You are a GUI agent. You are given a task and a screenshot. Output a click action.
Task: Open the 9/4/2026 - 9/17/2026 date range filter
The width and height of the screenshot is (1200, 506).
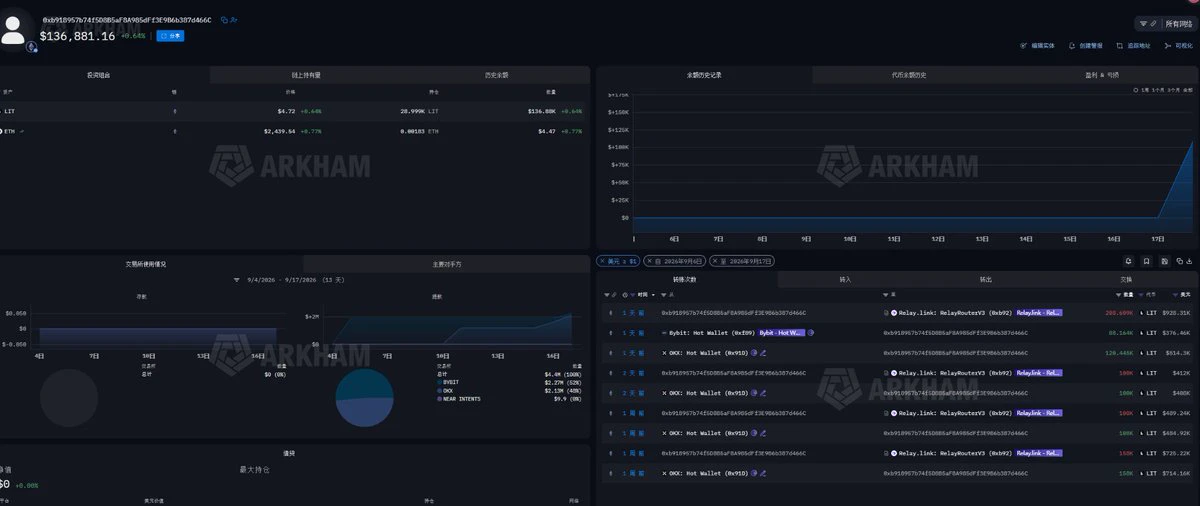click(288, 280)
